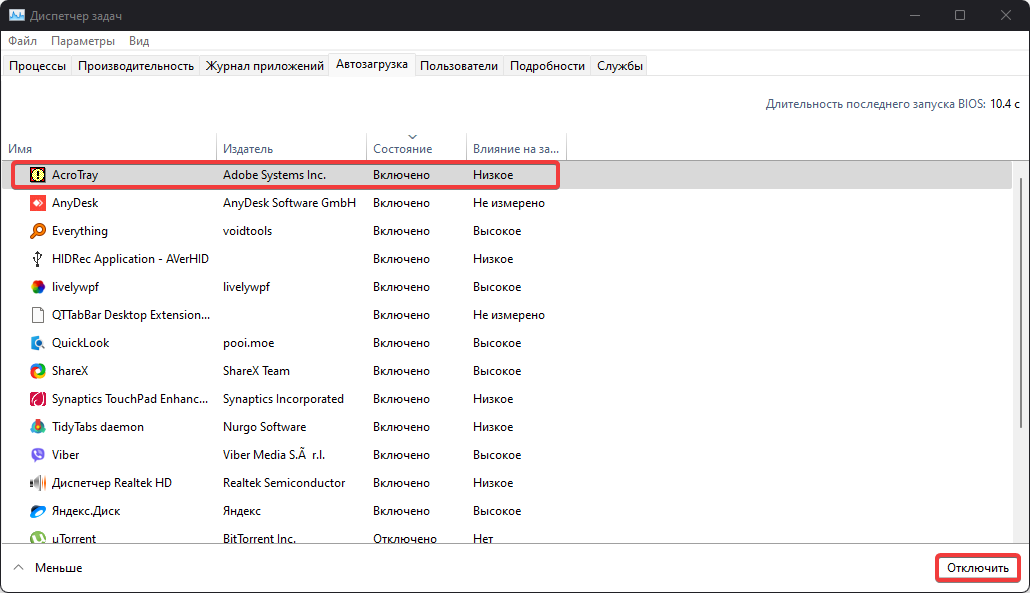Click publisher Synaptics Incorporated
The height and width of the screenshot is (593, 1030).
[x=283, y=399]
